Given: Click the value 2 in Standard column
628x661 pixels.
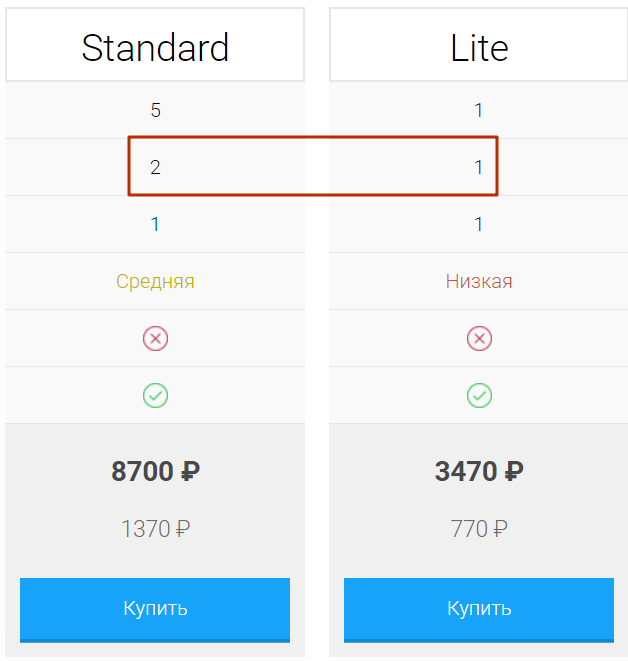Looking at the screenshot, I should [155, 167].
